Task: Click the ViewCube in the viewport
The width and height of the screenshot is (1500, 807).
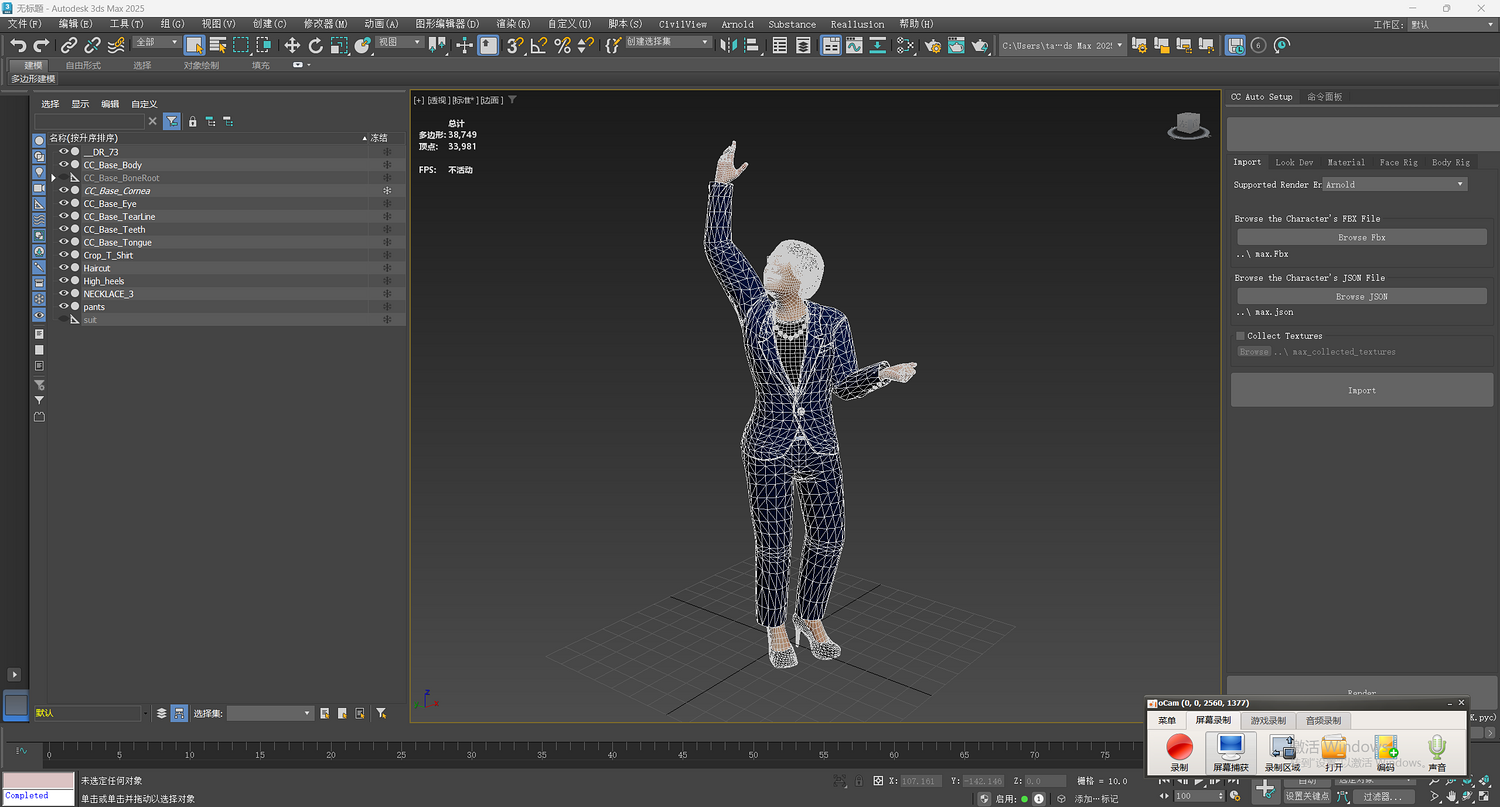Action: 1186,125
